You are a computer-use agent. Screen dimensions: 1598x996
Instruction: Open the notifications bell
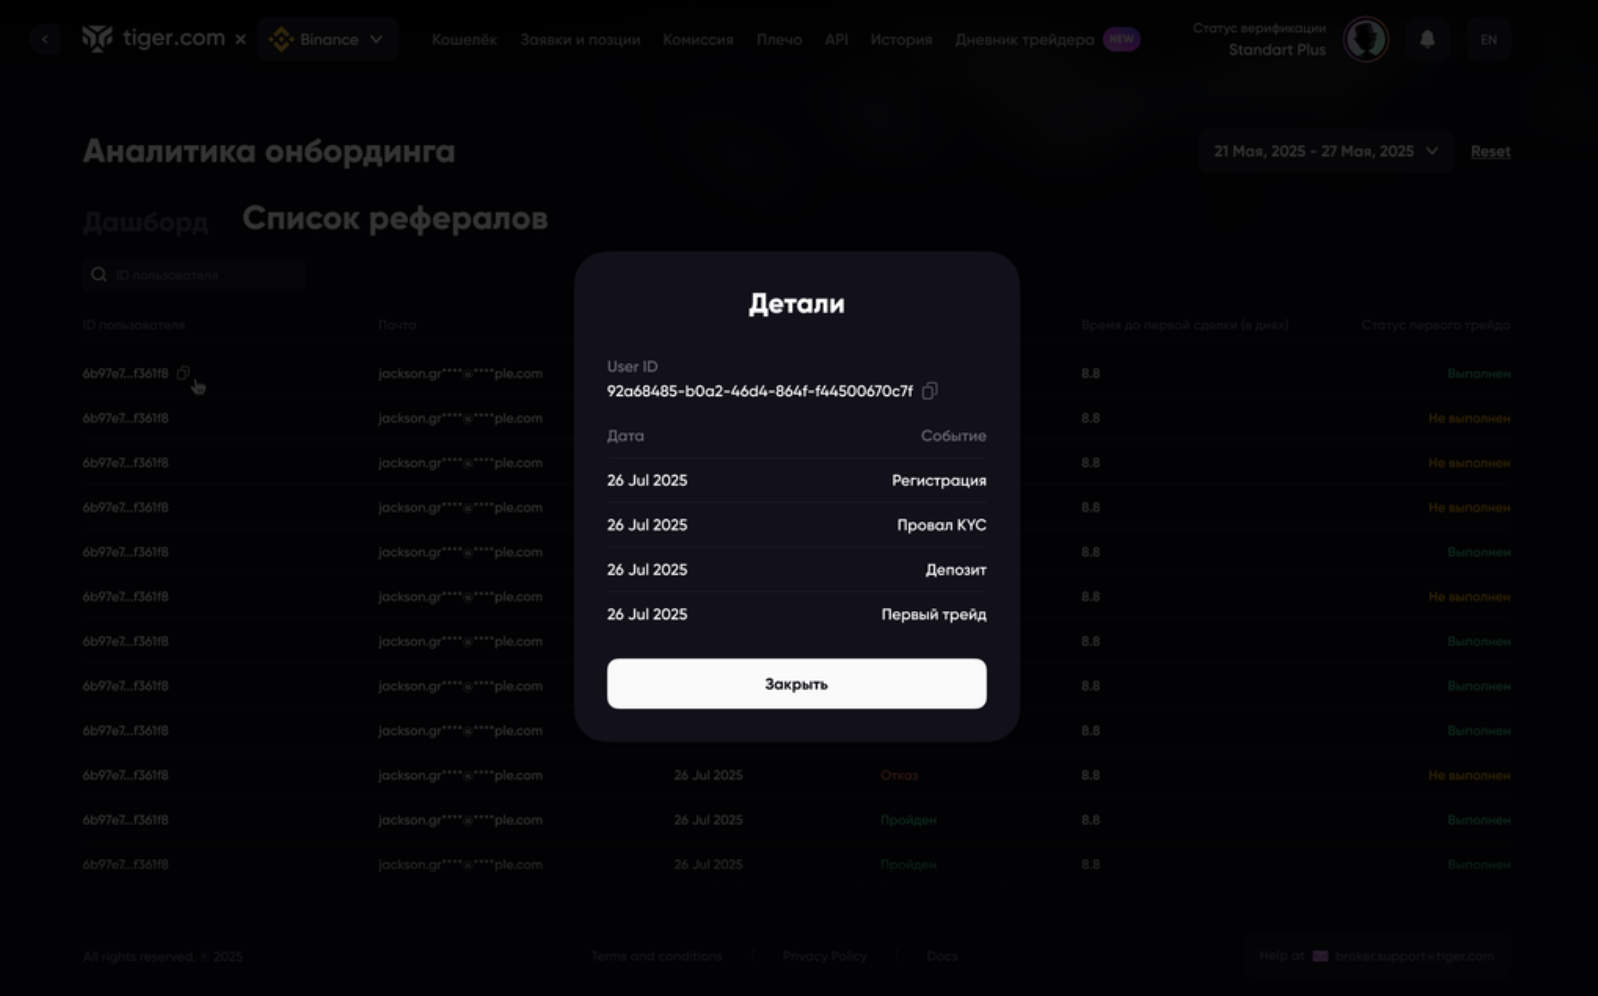1427,40
